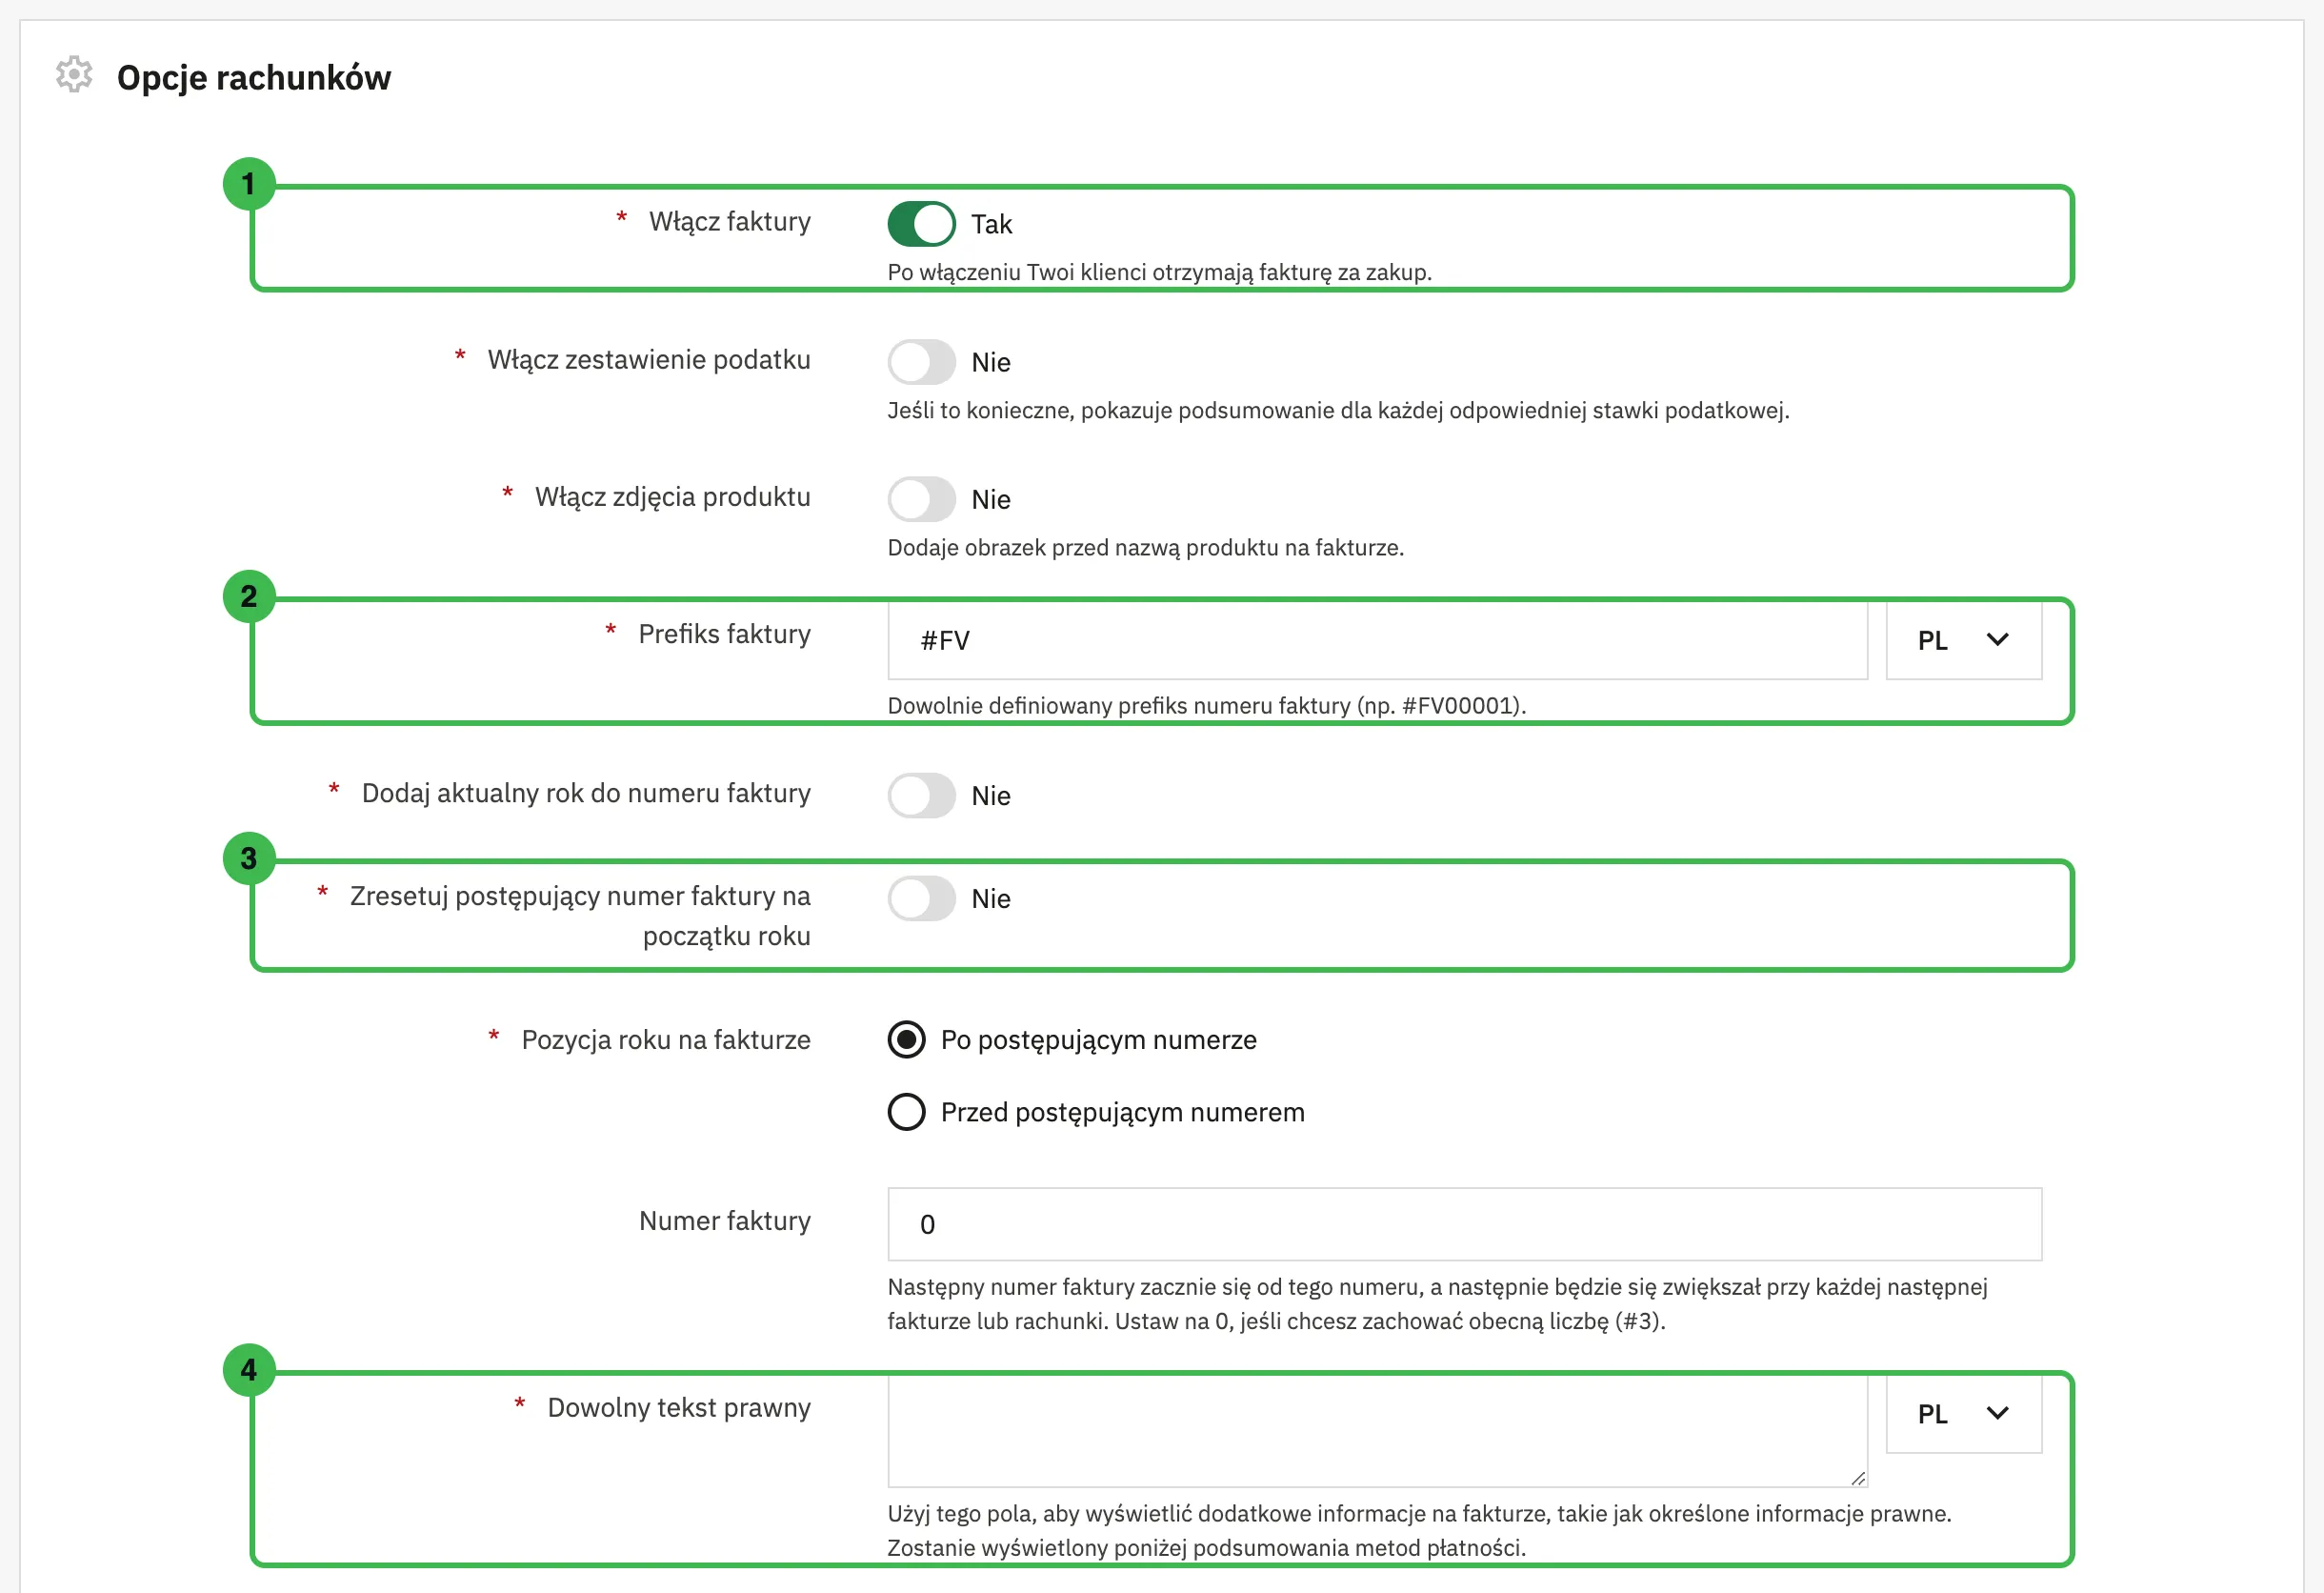The width and height of the screenshot is (2324, 1593).
Task: Enable the Włącz zdjęcia produktu toggle
Action: (921, 499)
